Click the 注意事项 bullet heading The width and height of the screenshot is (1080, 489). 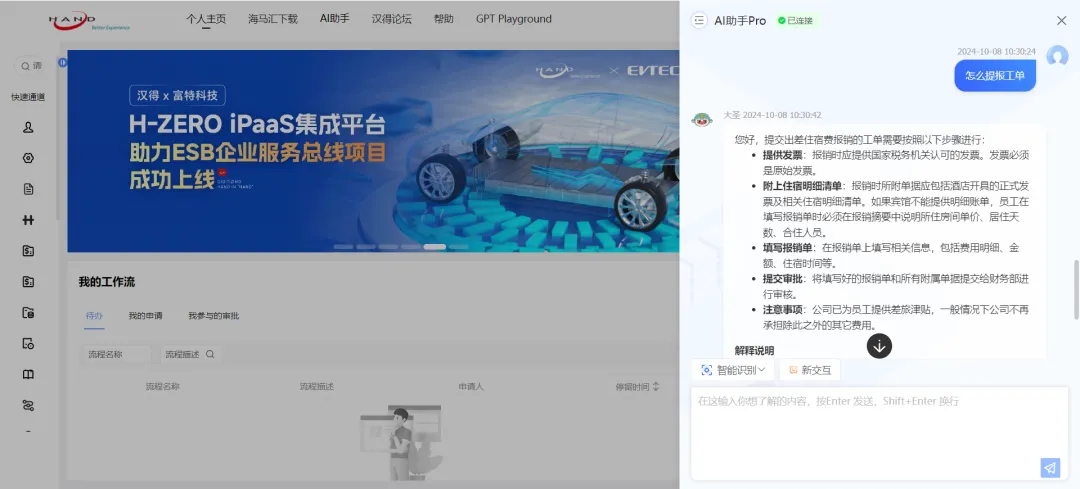coord(782,309)
